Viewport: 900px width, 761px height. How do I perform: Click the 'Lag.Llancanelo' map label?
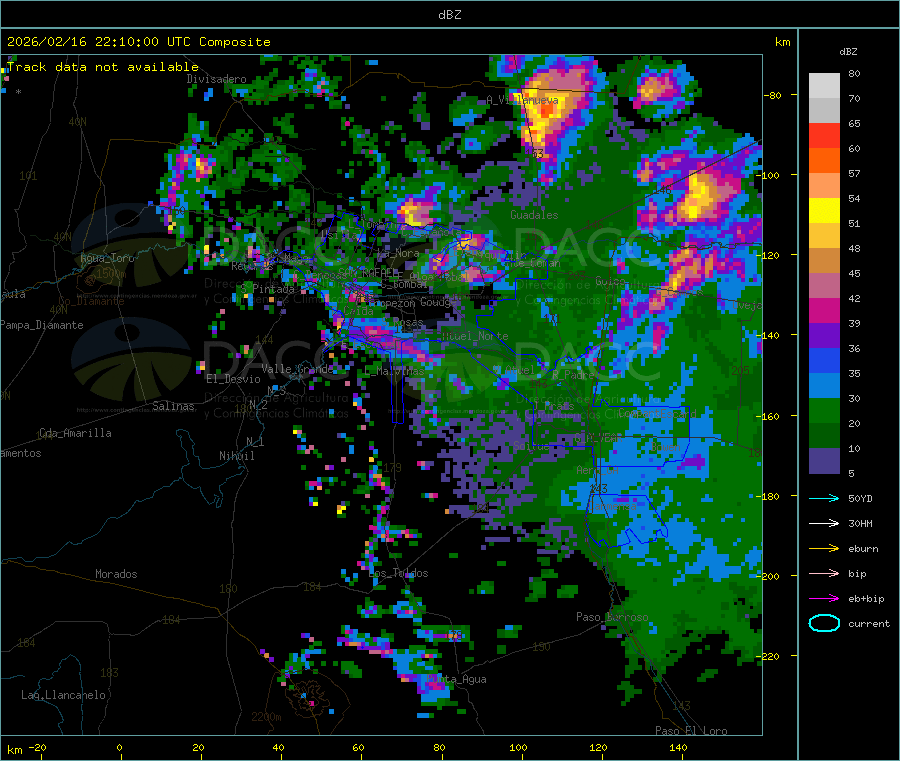[63, 695]
